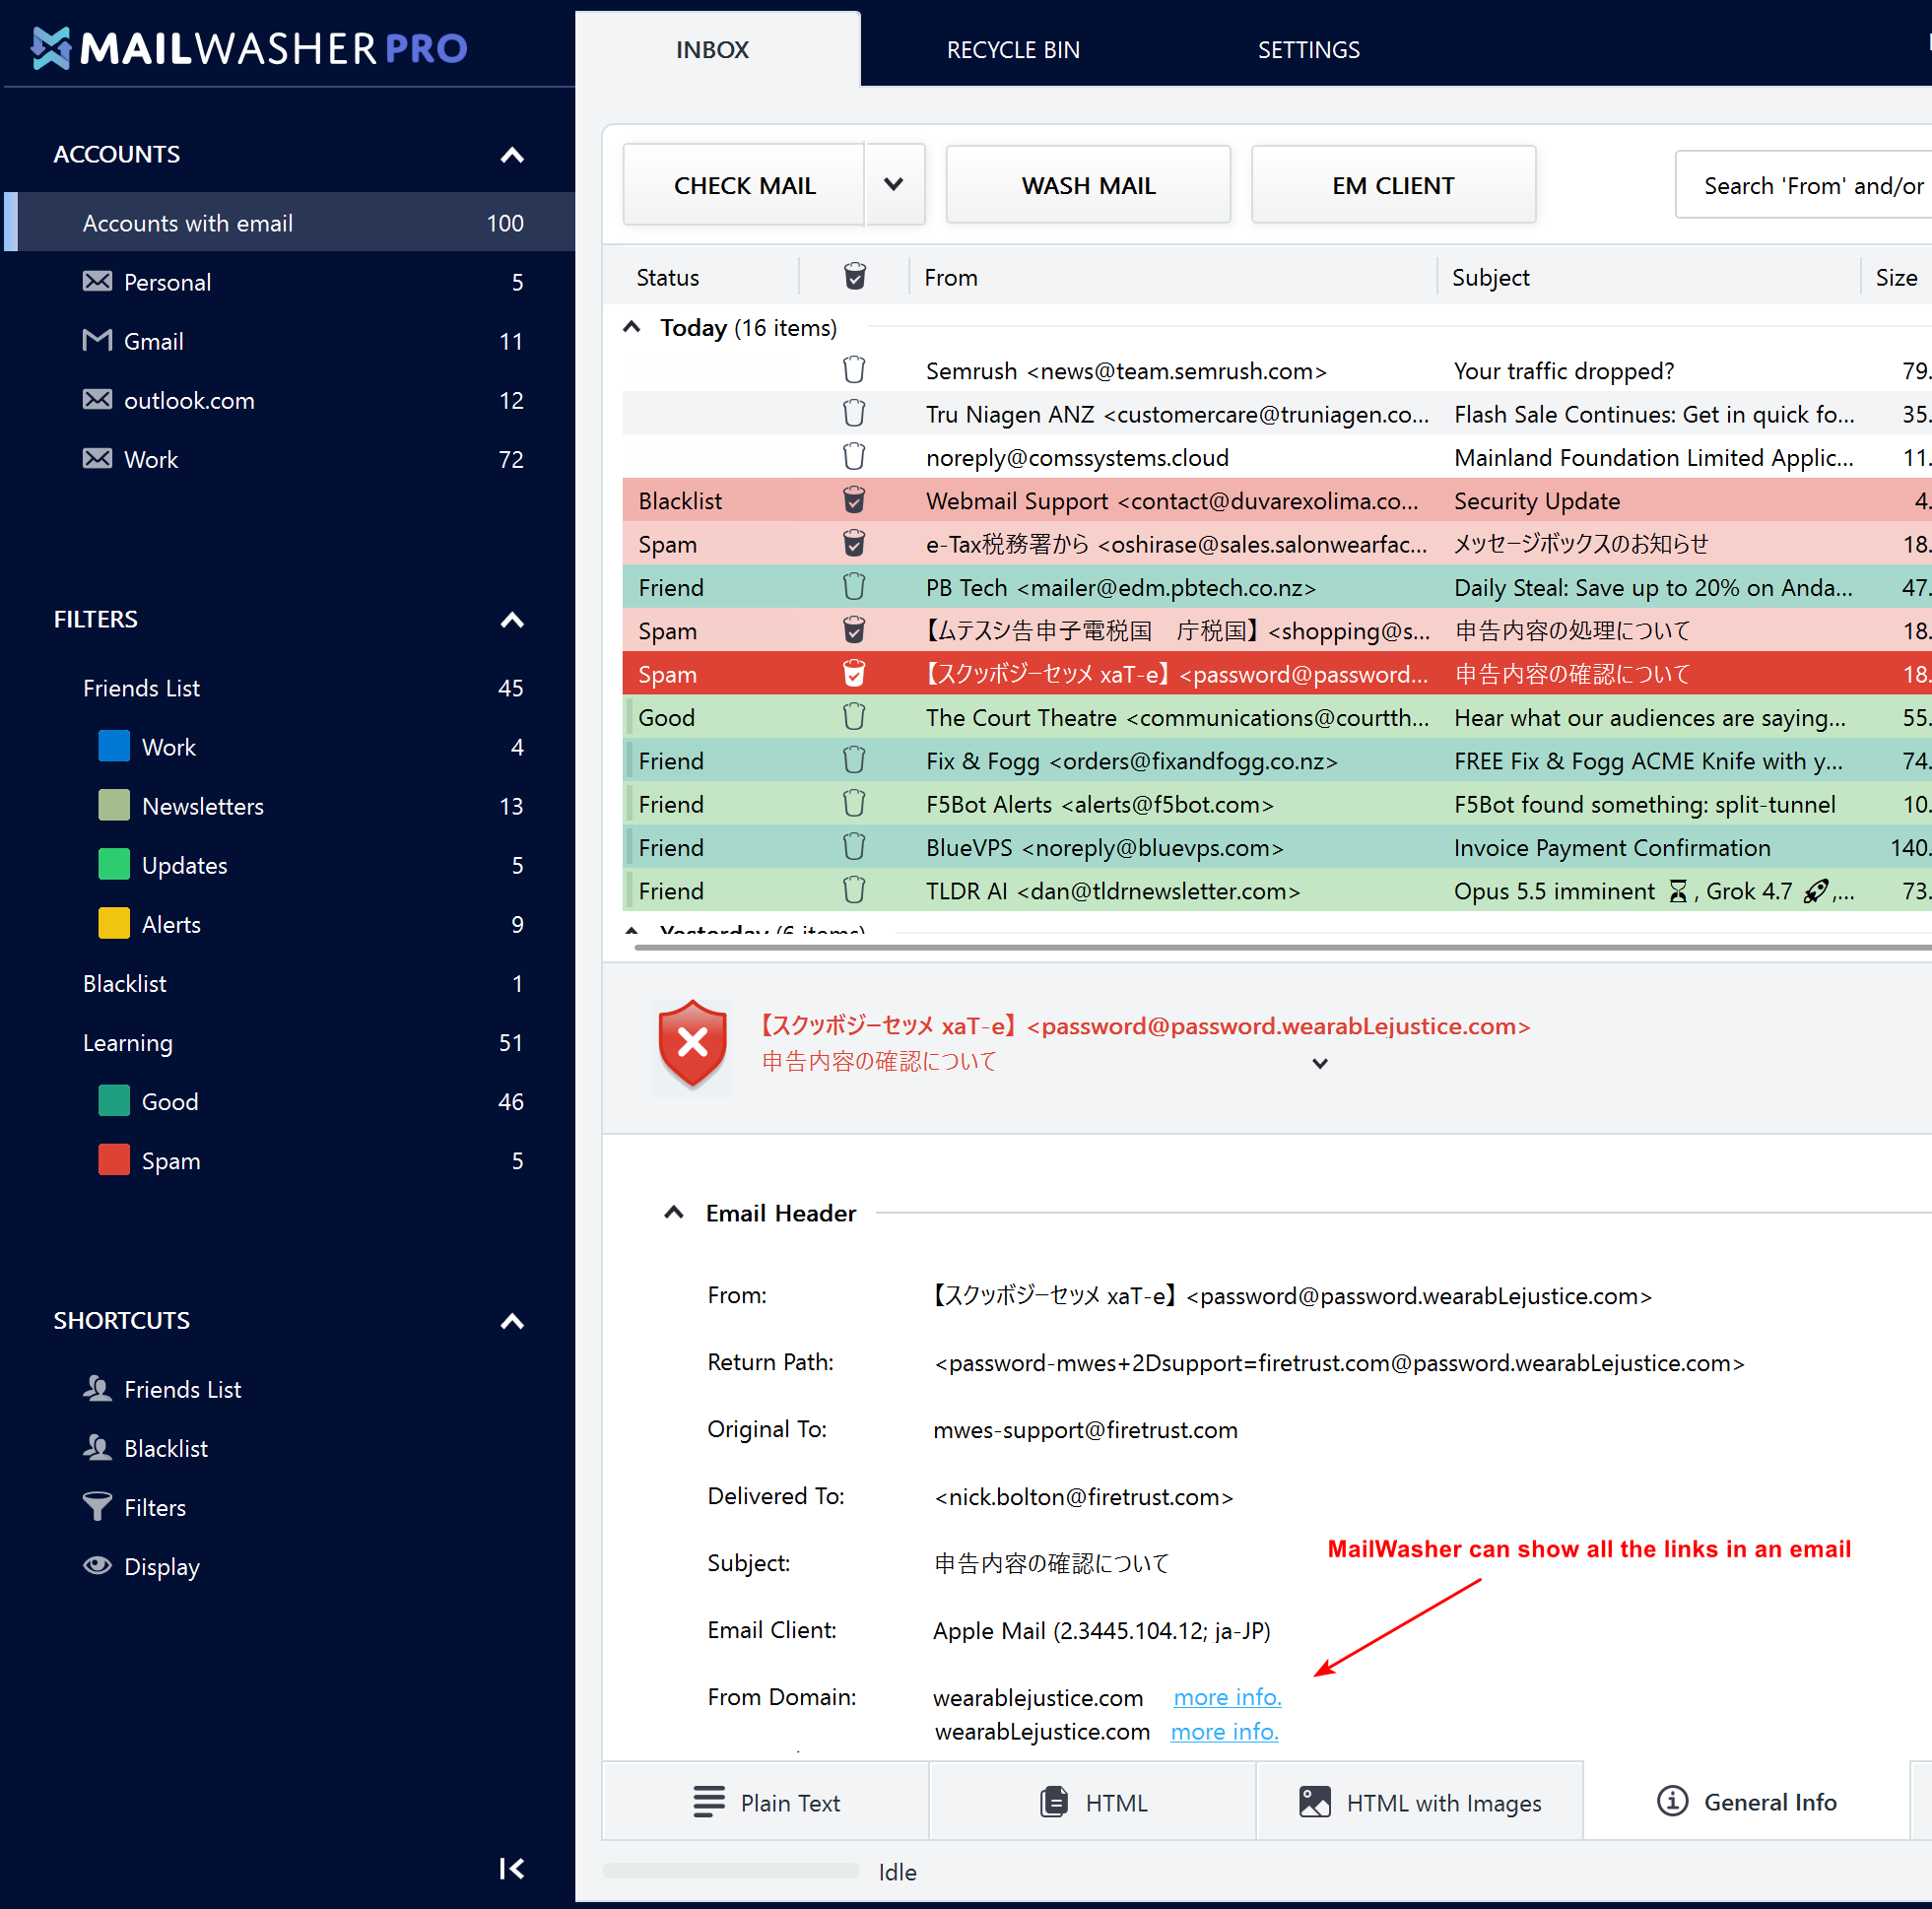Click the CHECK MAIL button
The image size is (1932, 1909).
[744, 185]
